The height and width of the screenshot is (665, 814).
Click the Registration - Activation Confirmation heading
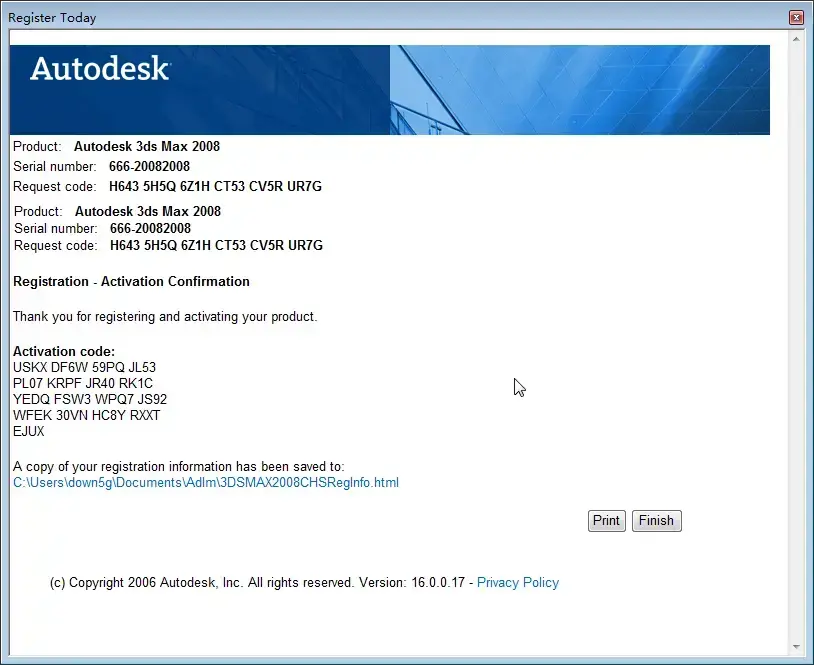pyautogui.click(x=131, y=281)
